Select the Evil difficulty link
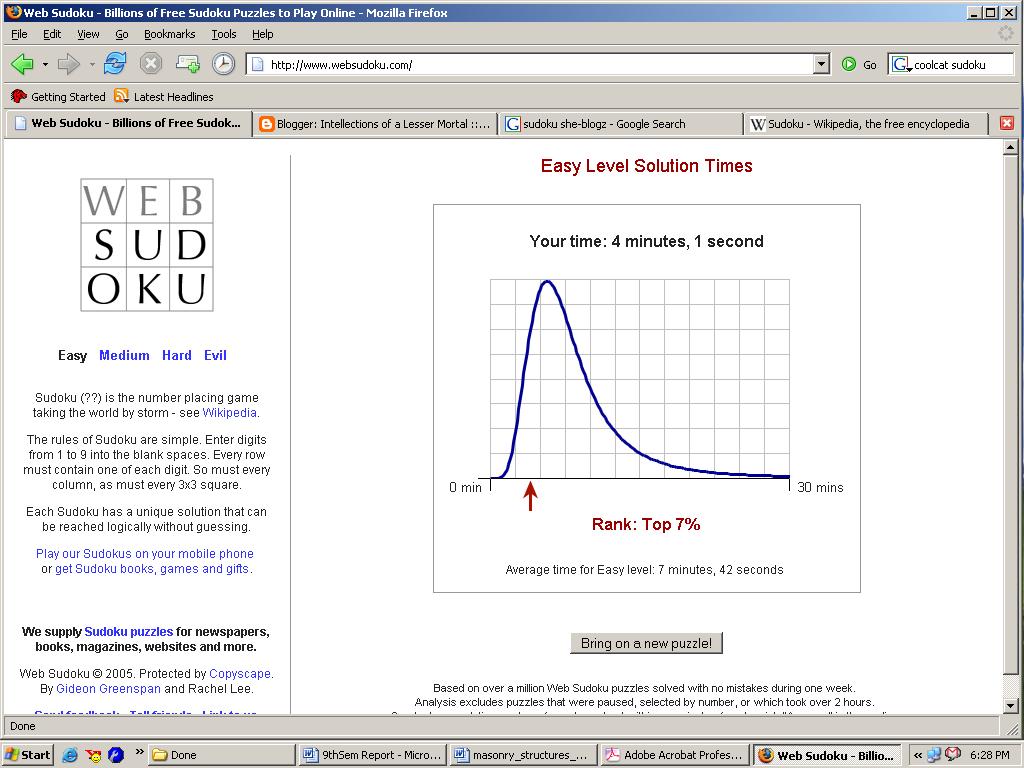1024x768 pixels. (215, 355)
